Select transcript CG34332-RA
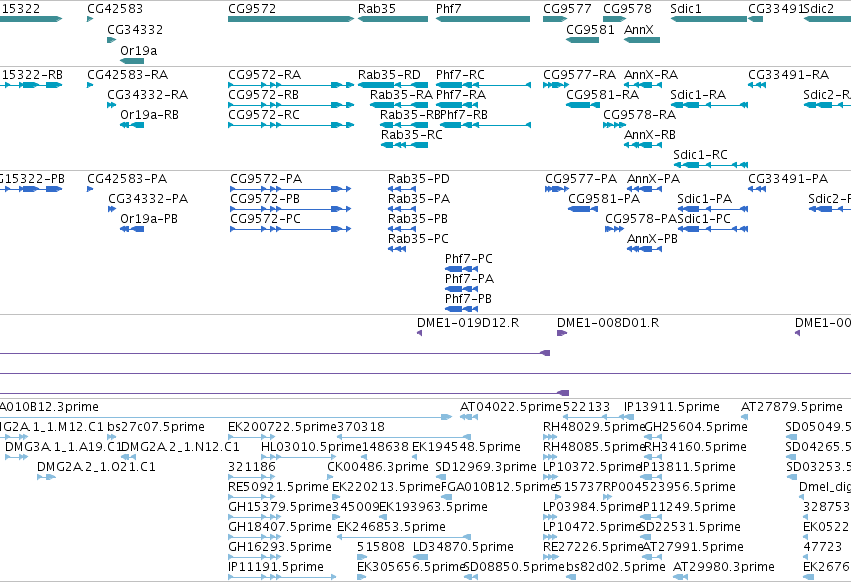Viewport: 851px width, 582px height. 148,94
